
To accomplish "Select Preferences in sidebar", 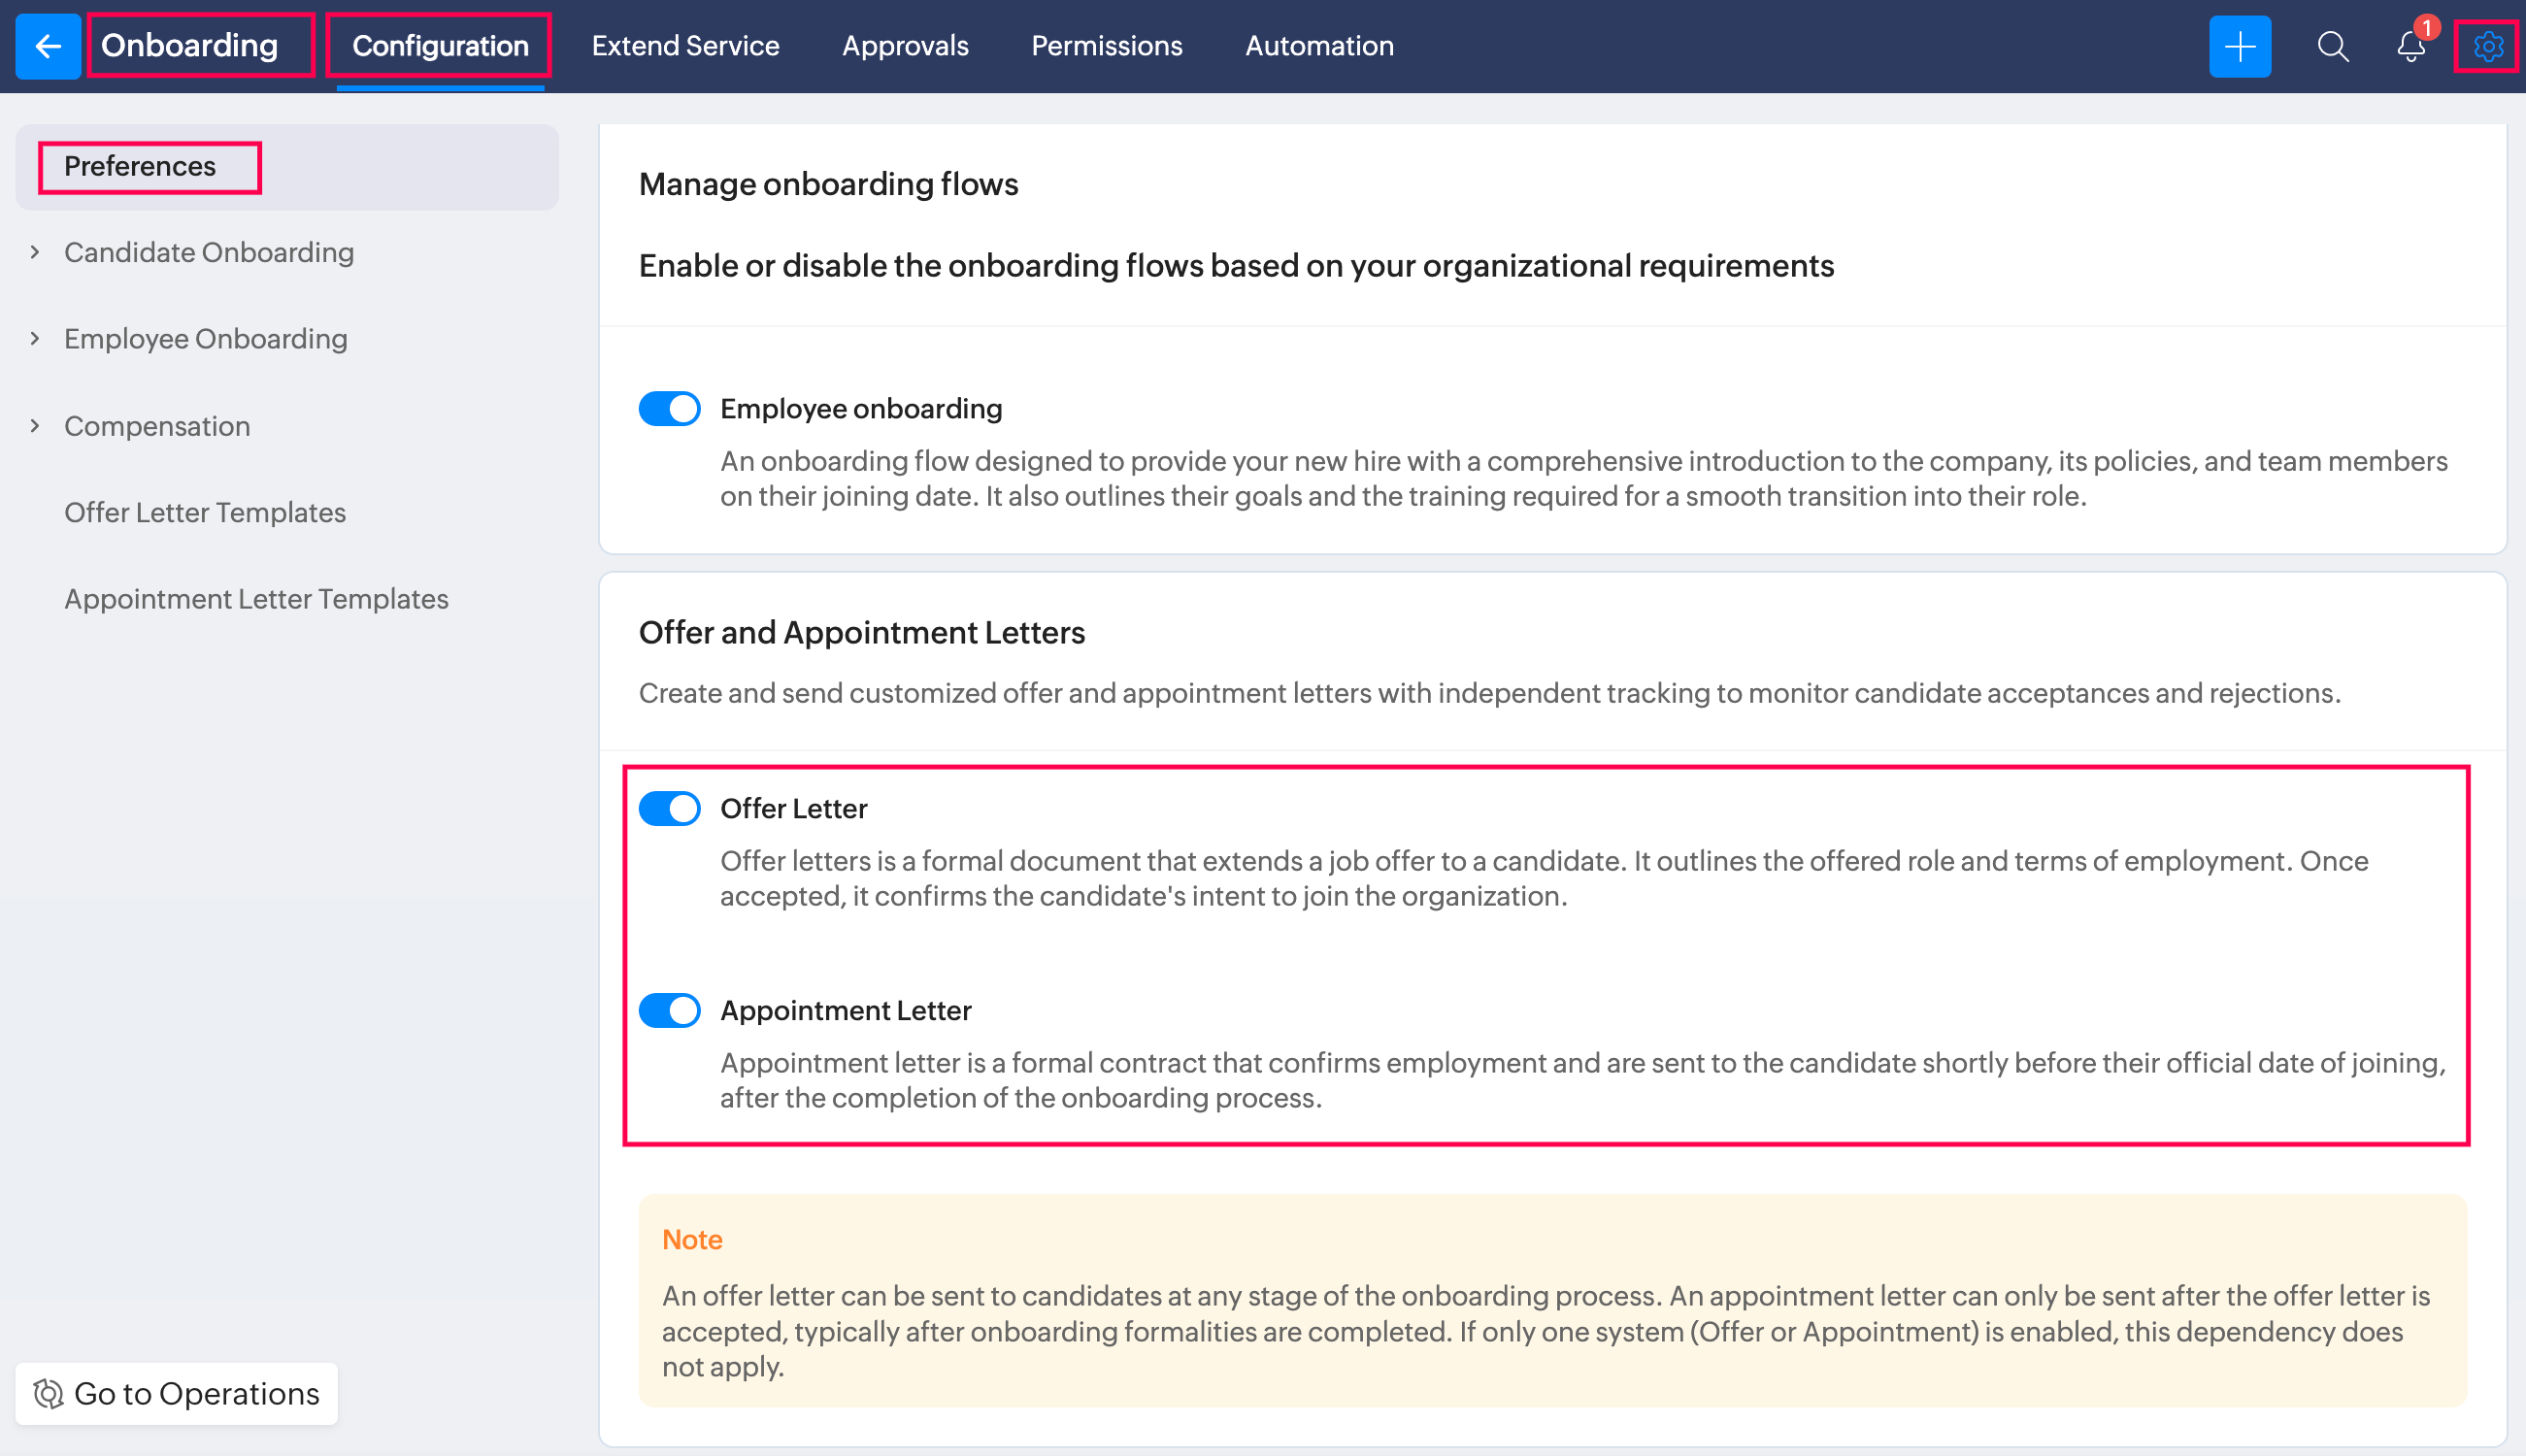I will pyautogui.click(x=140, y=167).
